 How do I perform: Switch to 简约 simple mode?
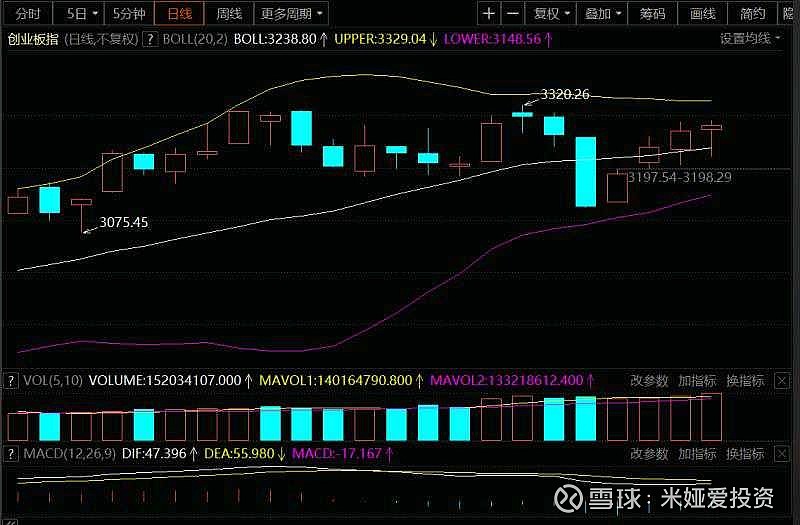tap(753, 13)
